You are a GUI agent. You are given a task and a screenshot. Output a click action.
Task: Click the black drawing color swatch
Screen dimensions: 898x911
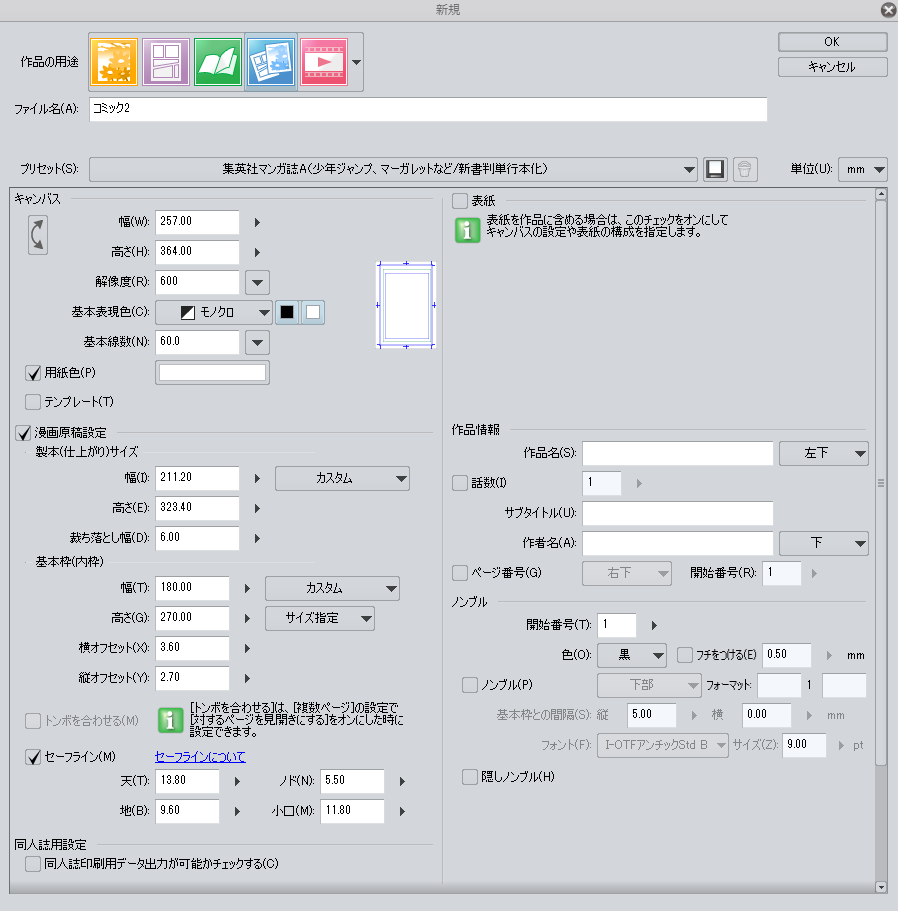pos(287,313)
